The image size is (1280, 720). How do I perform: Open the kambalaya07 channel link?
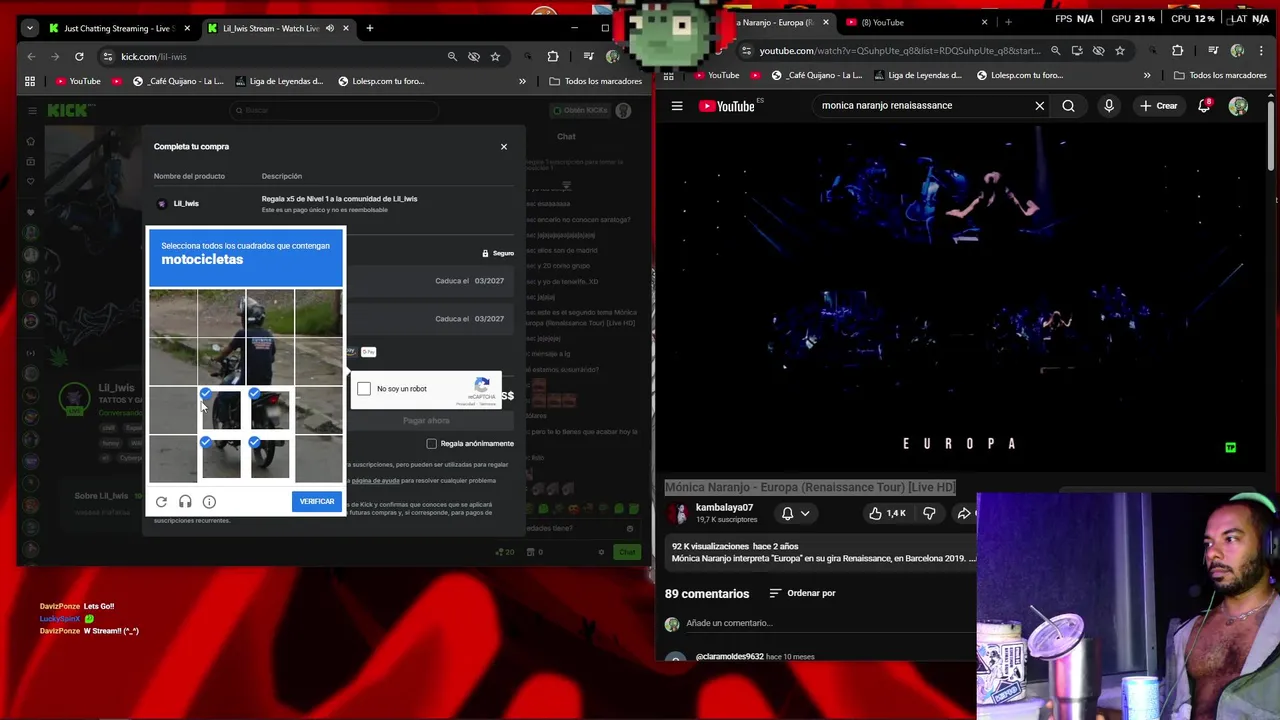tap(724, 508)
